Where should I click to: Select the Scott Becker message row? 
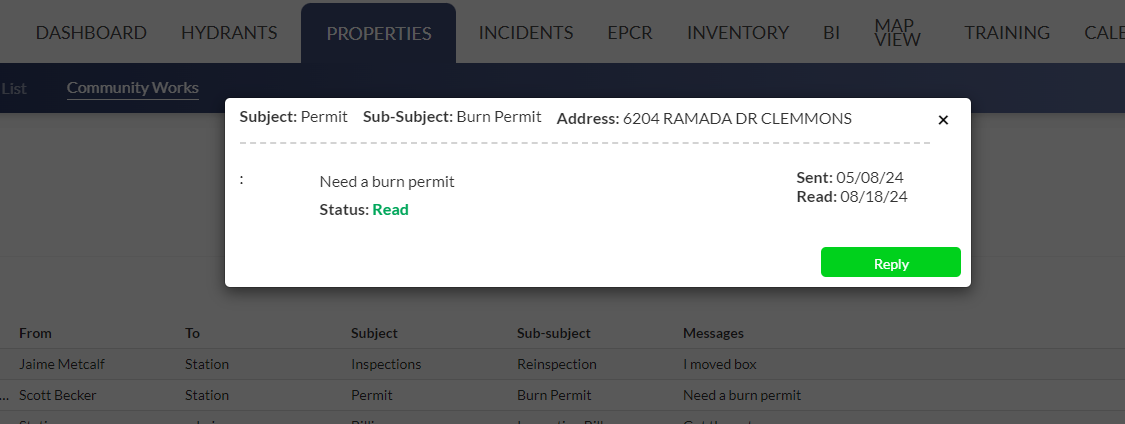point(58,395)
